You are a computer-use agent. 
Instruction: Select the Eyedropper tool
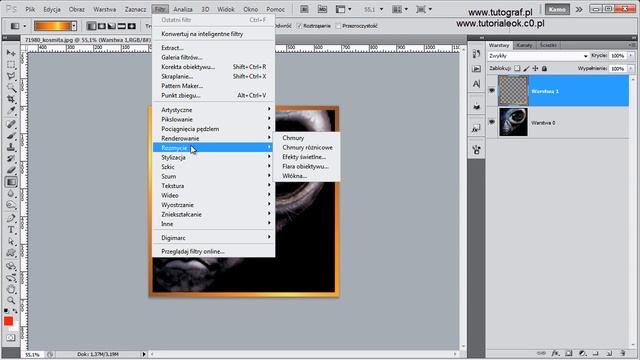11,111
